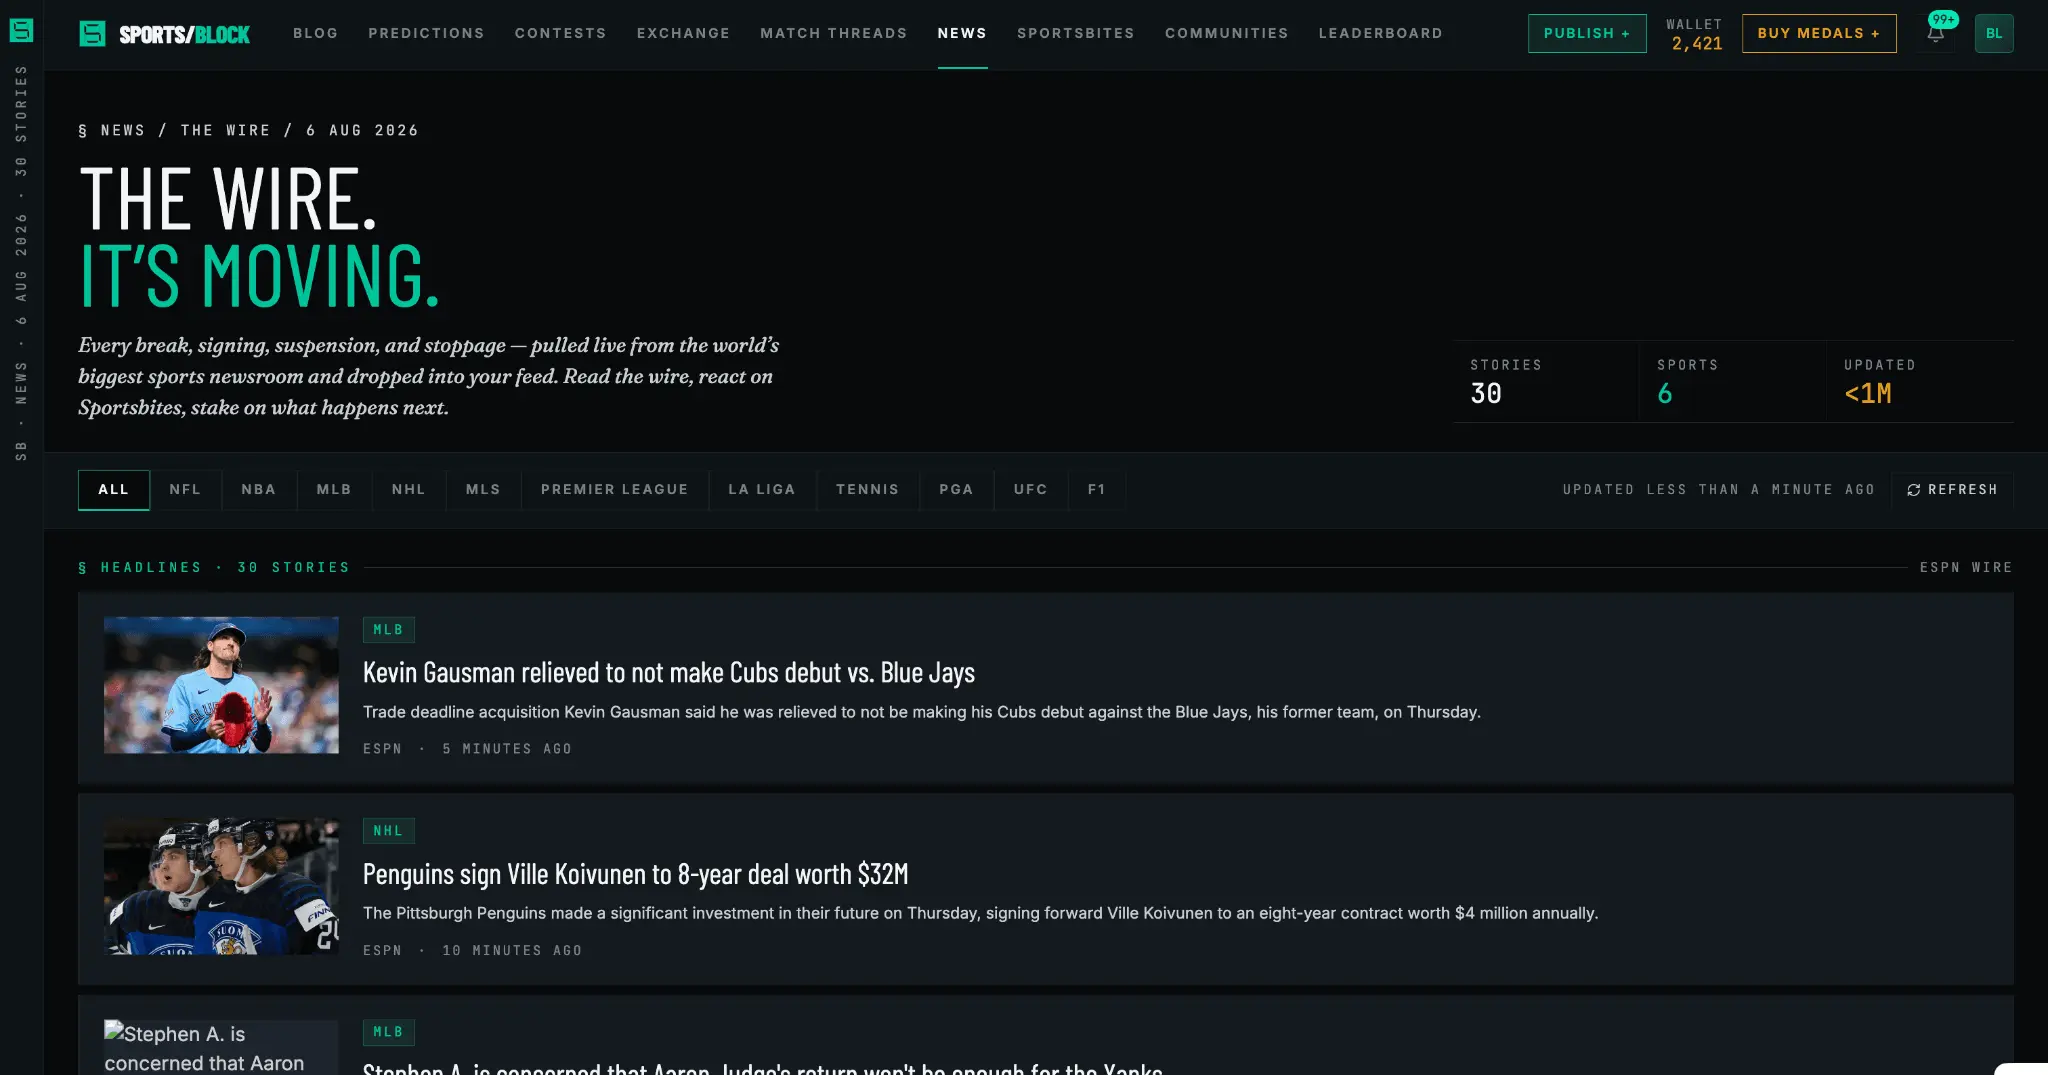This screenshot has width=2048, height=1075.
Task: Click the Updated <1M stat
Action: tap(1868, 394)
